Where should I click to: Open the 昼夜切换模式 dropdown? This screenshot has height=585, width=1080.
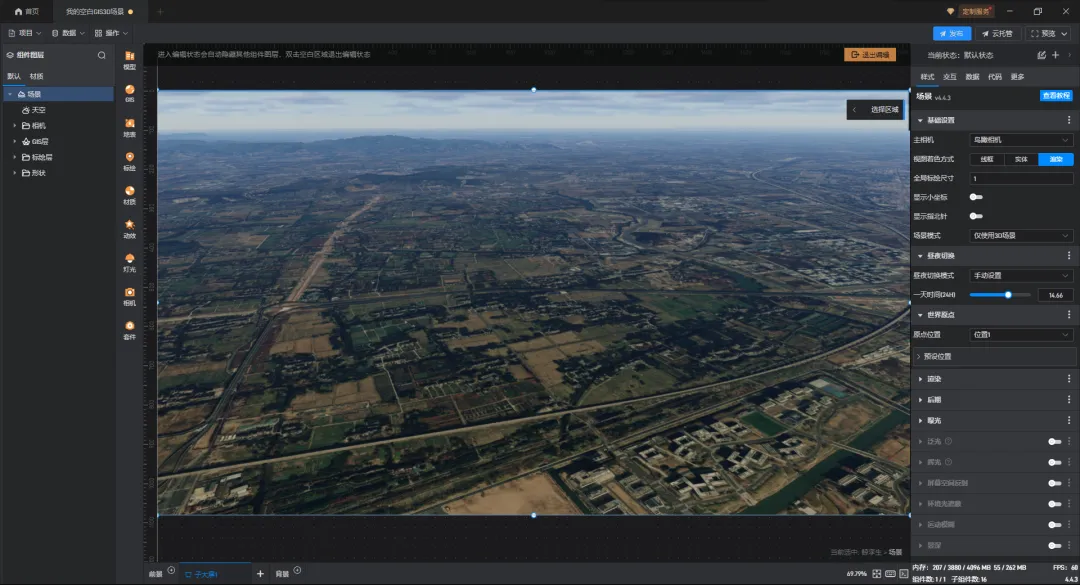click(x=1021, y=276)
